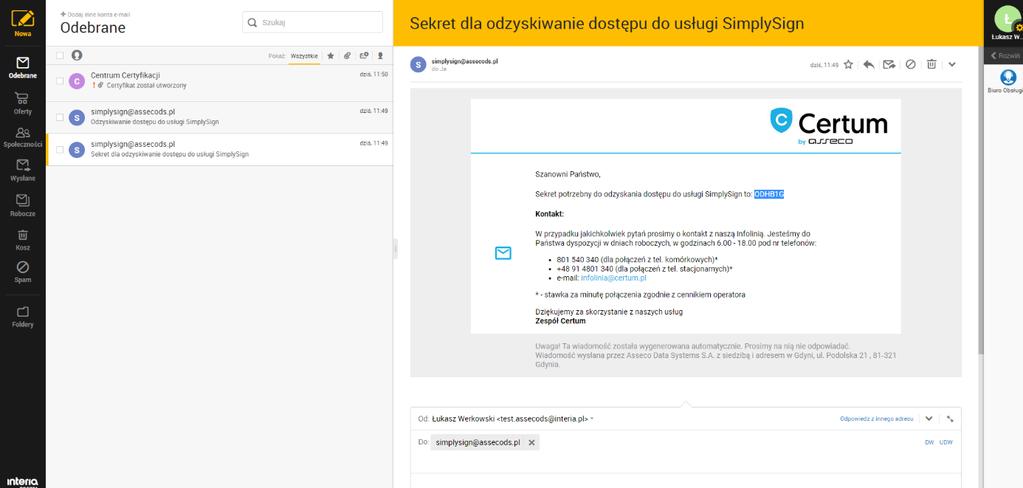The width and height of the screenshot is (1023, 488).
Task: Add a UDW hidden-copy recipient field
Action: pyautogui.click(x=946, y=442)
